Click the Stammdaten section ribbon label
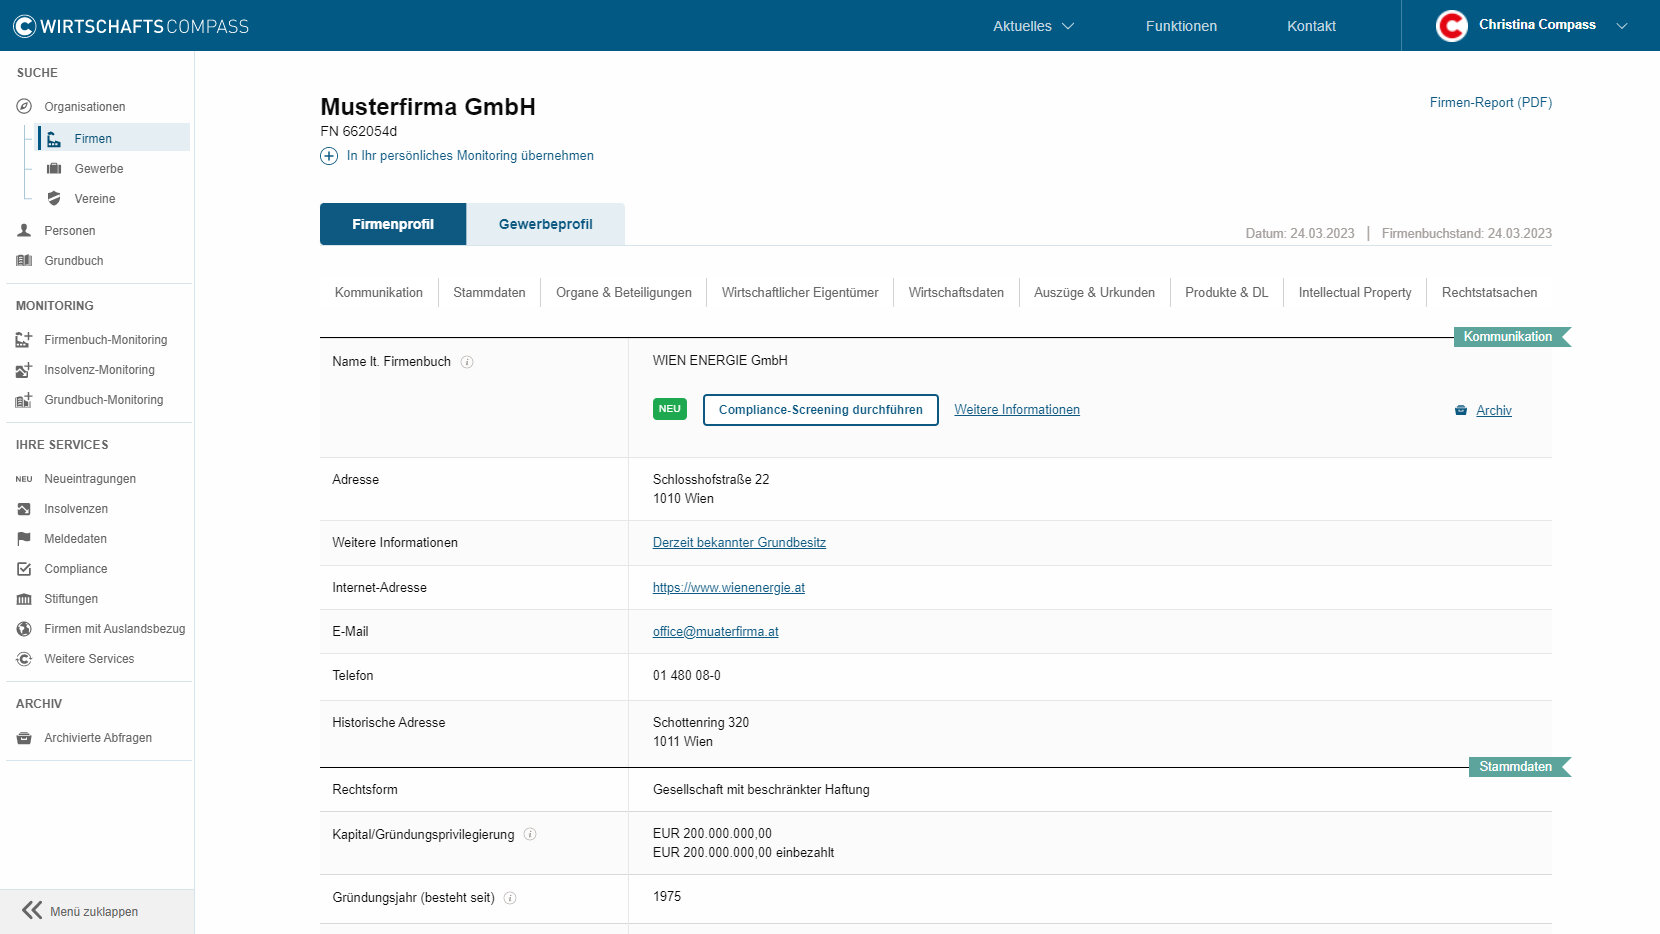This screenshot has width=1660, height=934. coord(1516,767)
